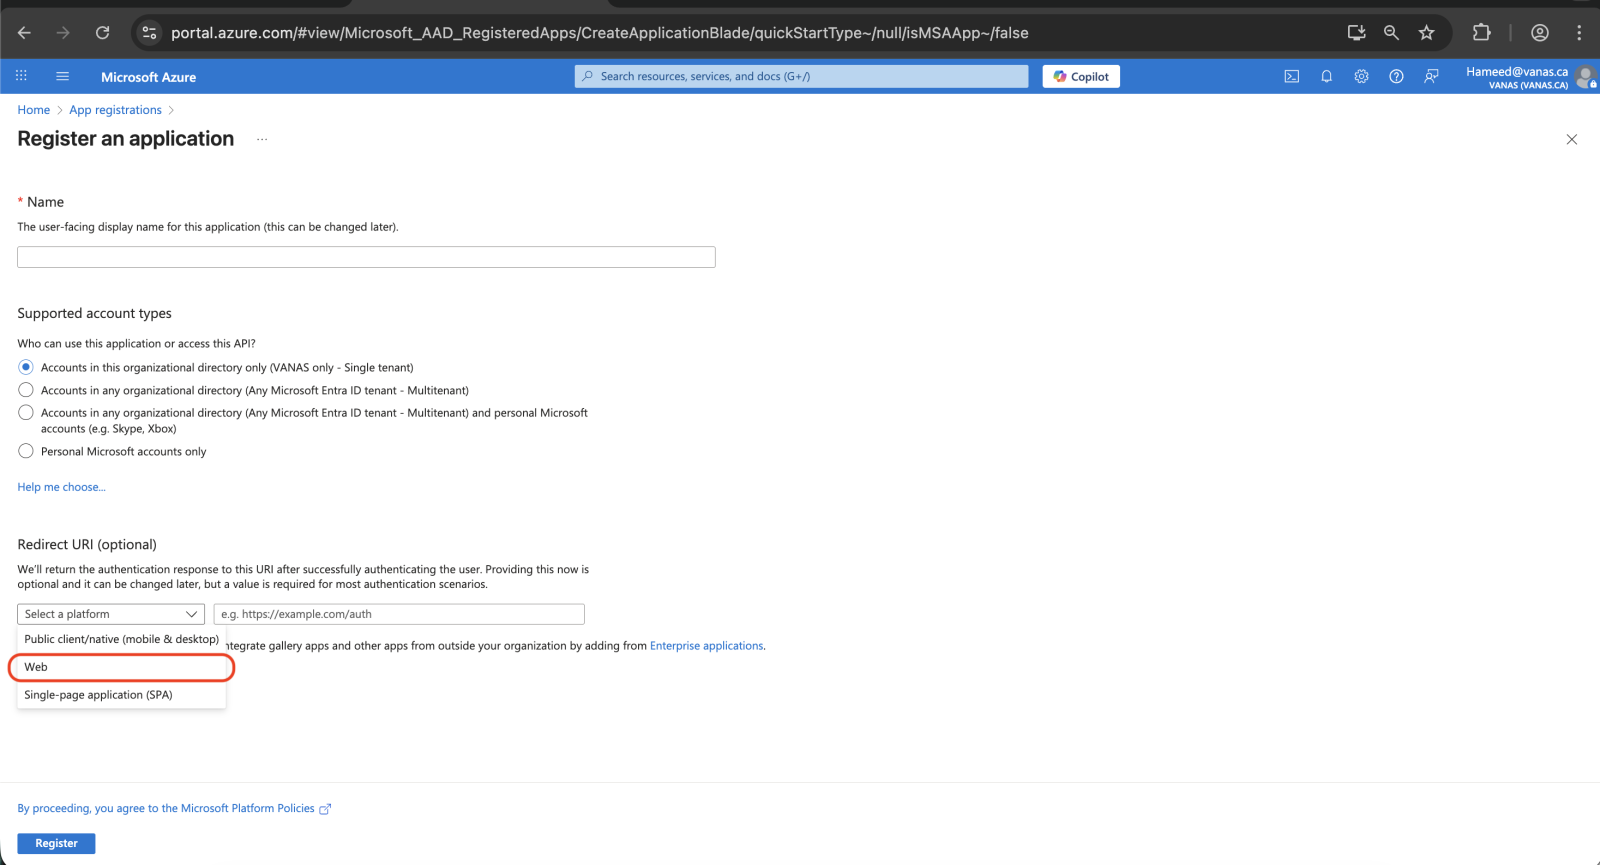
Task: Choose the Web platform option
Action: pyautogui.click(x=121, y=667)
